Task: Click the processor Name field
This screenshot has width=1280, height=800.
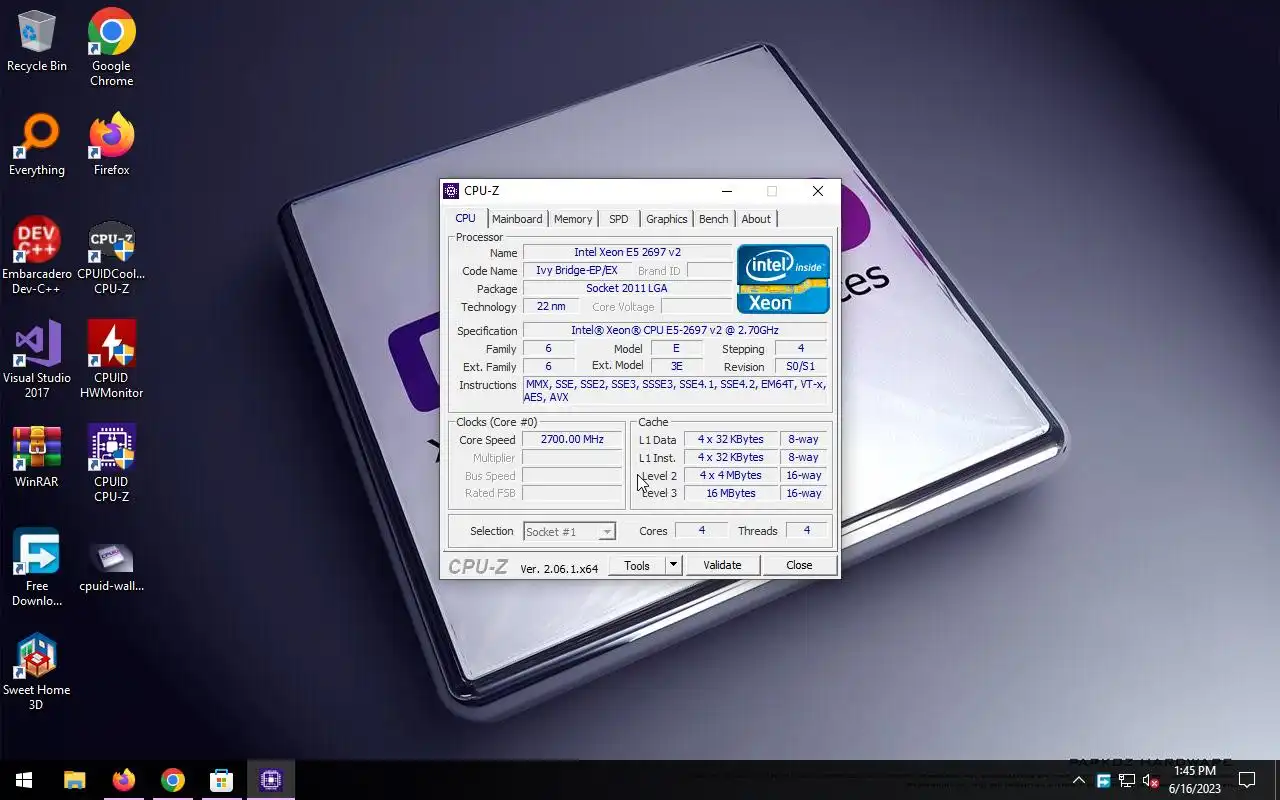Action: [628, 253]
